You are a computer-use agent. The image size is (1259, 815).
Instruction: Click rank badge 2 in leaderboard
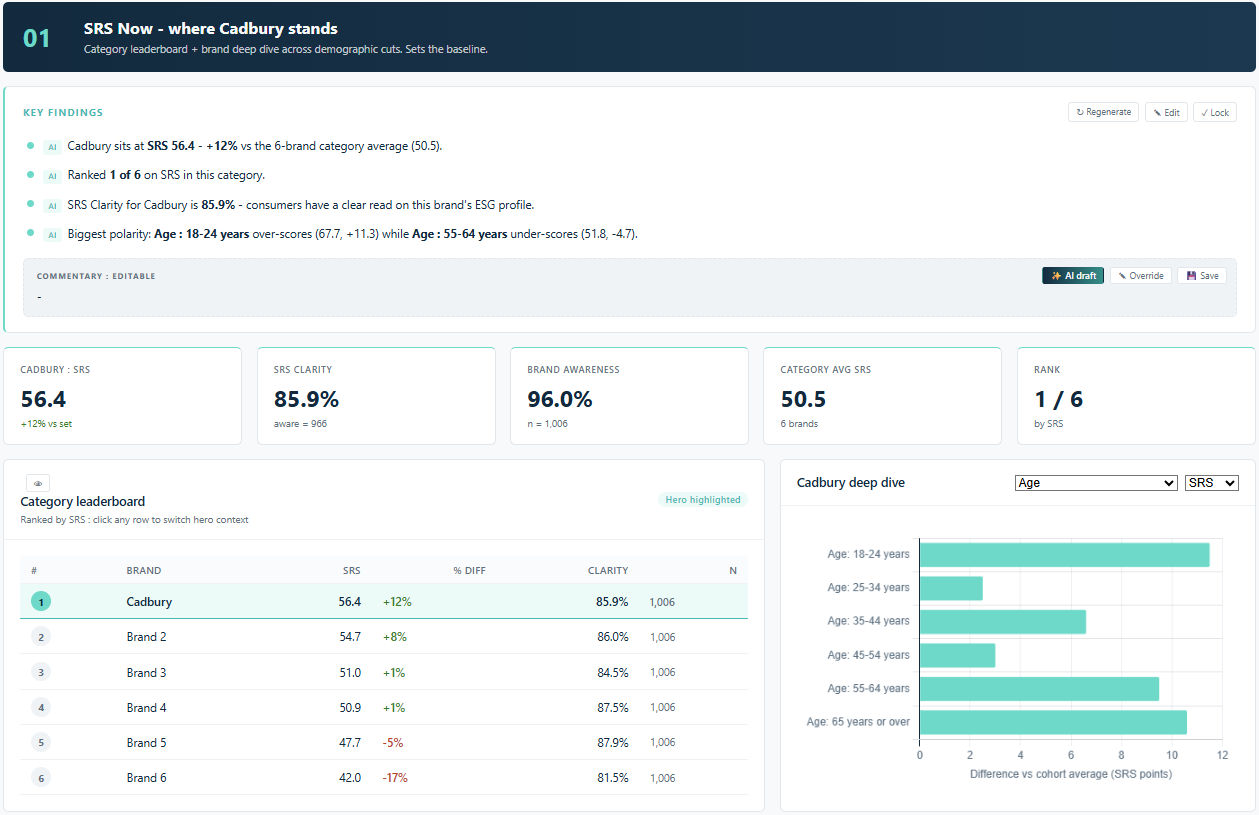[41, 637]
